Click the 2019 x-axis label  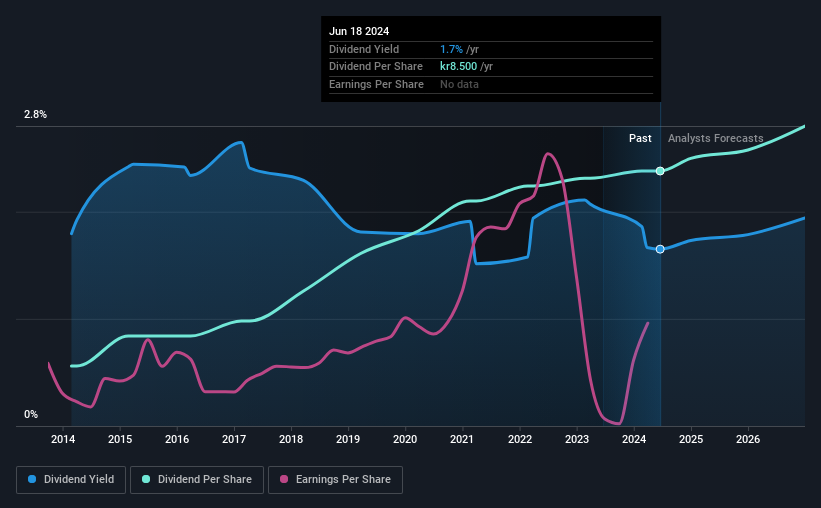point(348,439)
